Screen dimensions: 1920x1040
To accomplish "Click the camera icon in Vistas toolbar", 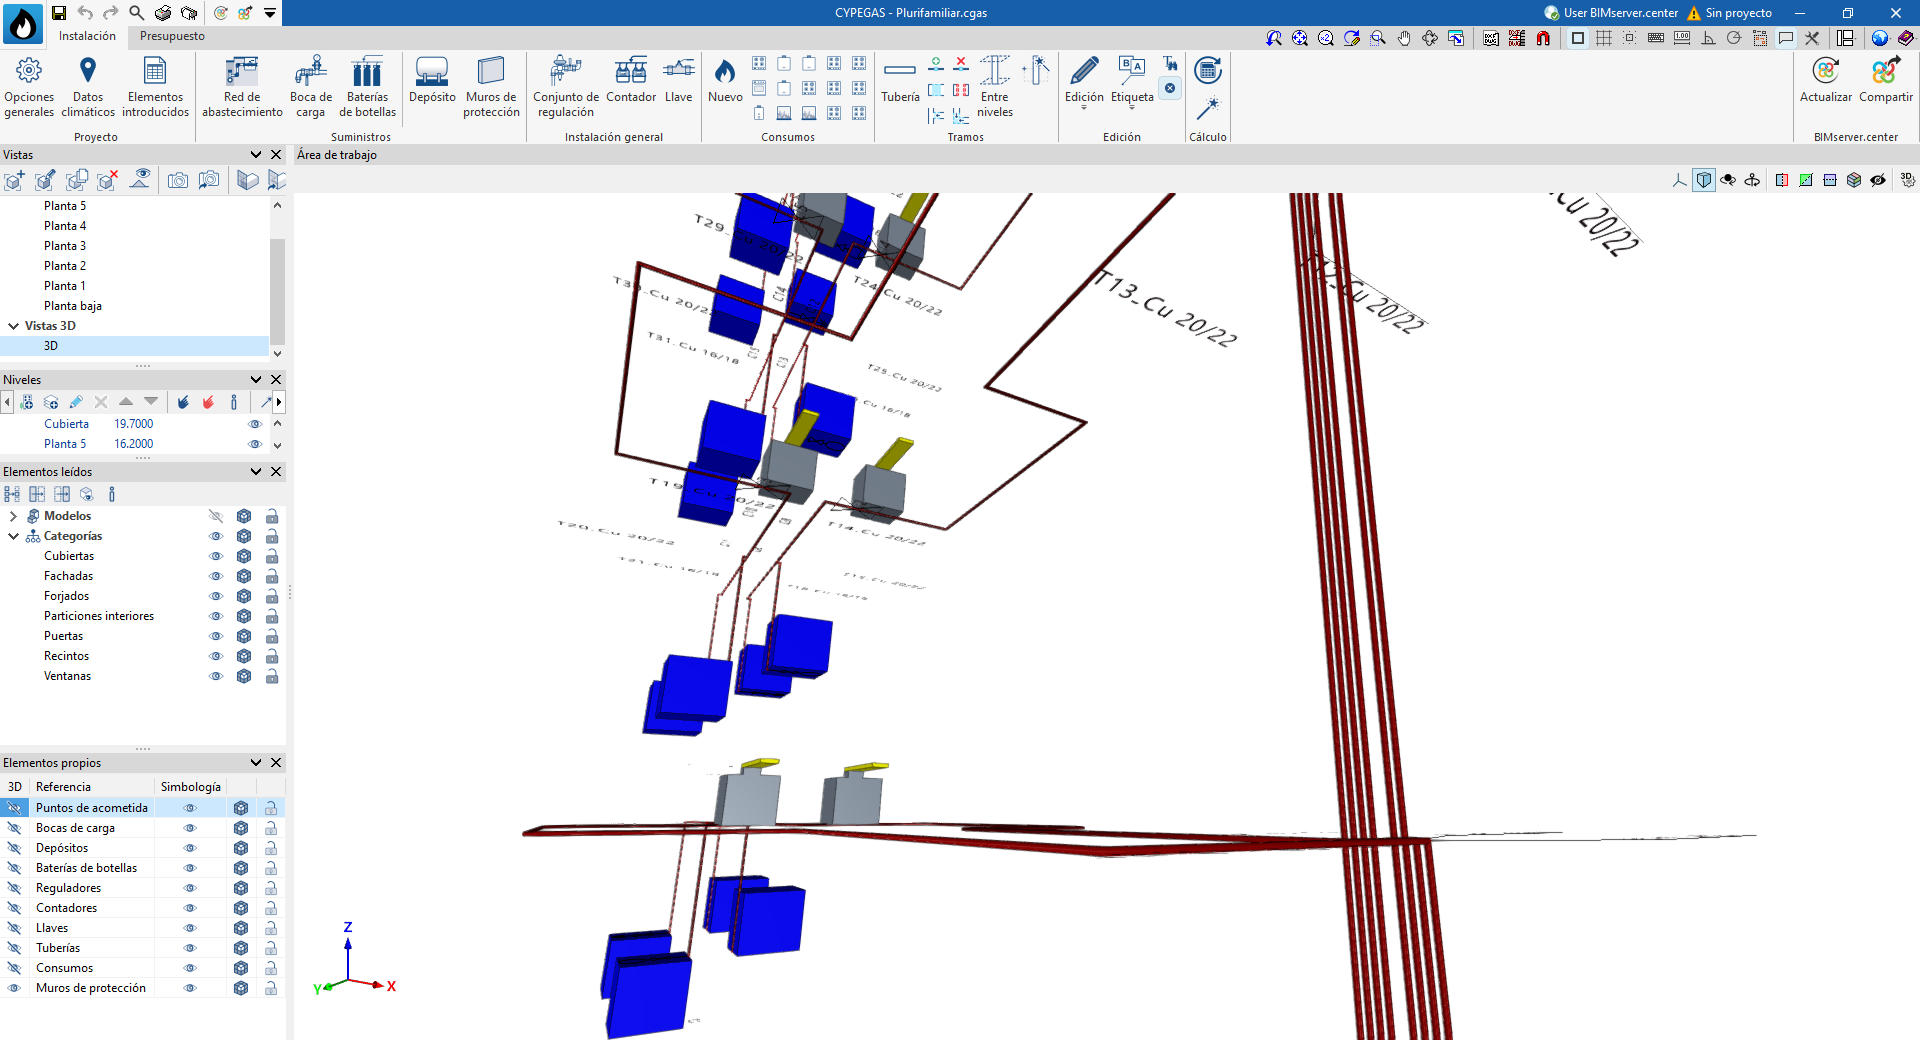I will pyautogui.click(x=178, y=180).
